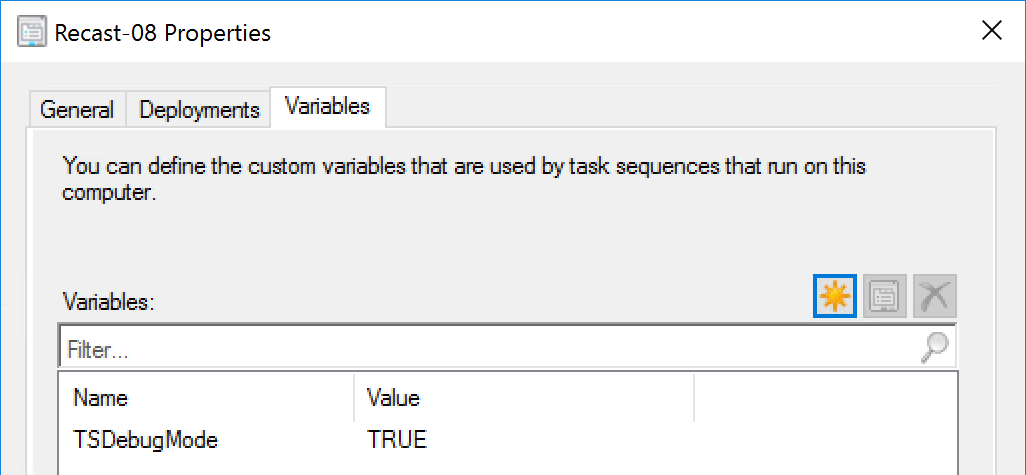Click the Variables: list label
The height and width of the screenshot is (475, 1026).
[x=107, y=301]
